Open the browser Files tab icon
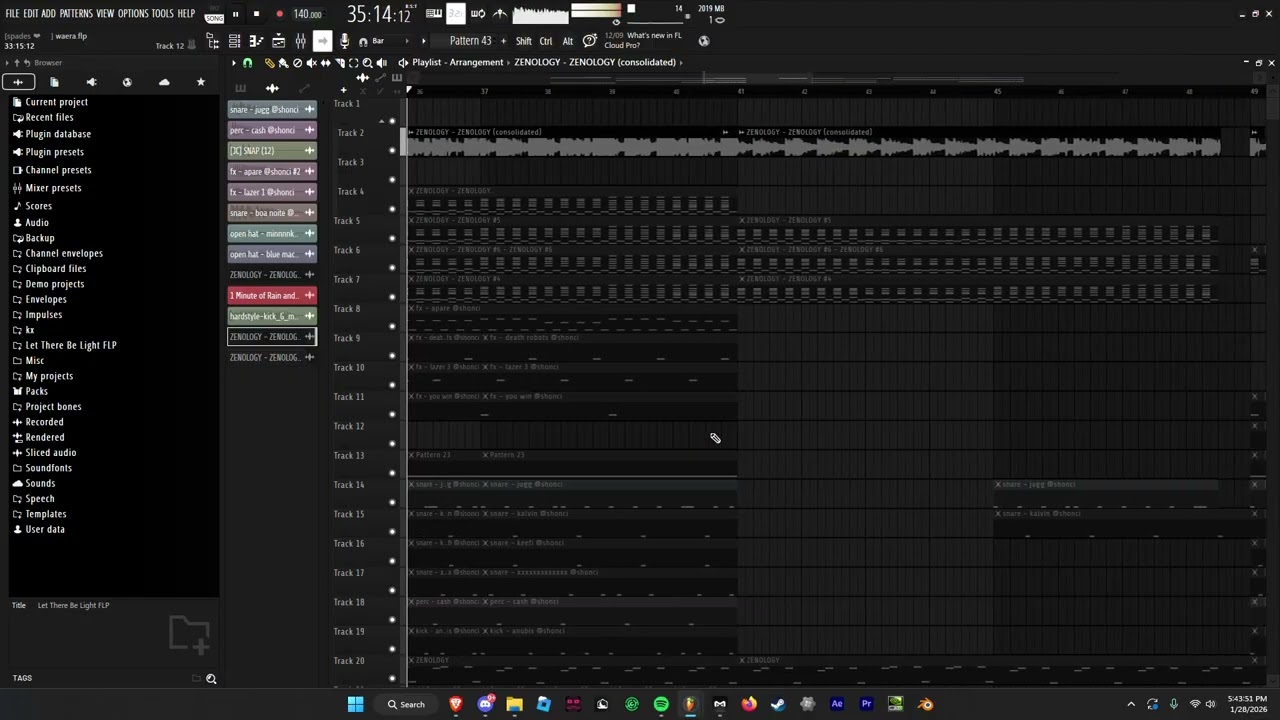The height and width of the screenshot is (720, 1280). point(54,82)
